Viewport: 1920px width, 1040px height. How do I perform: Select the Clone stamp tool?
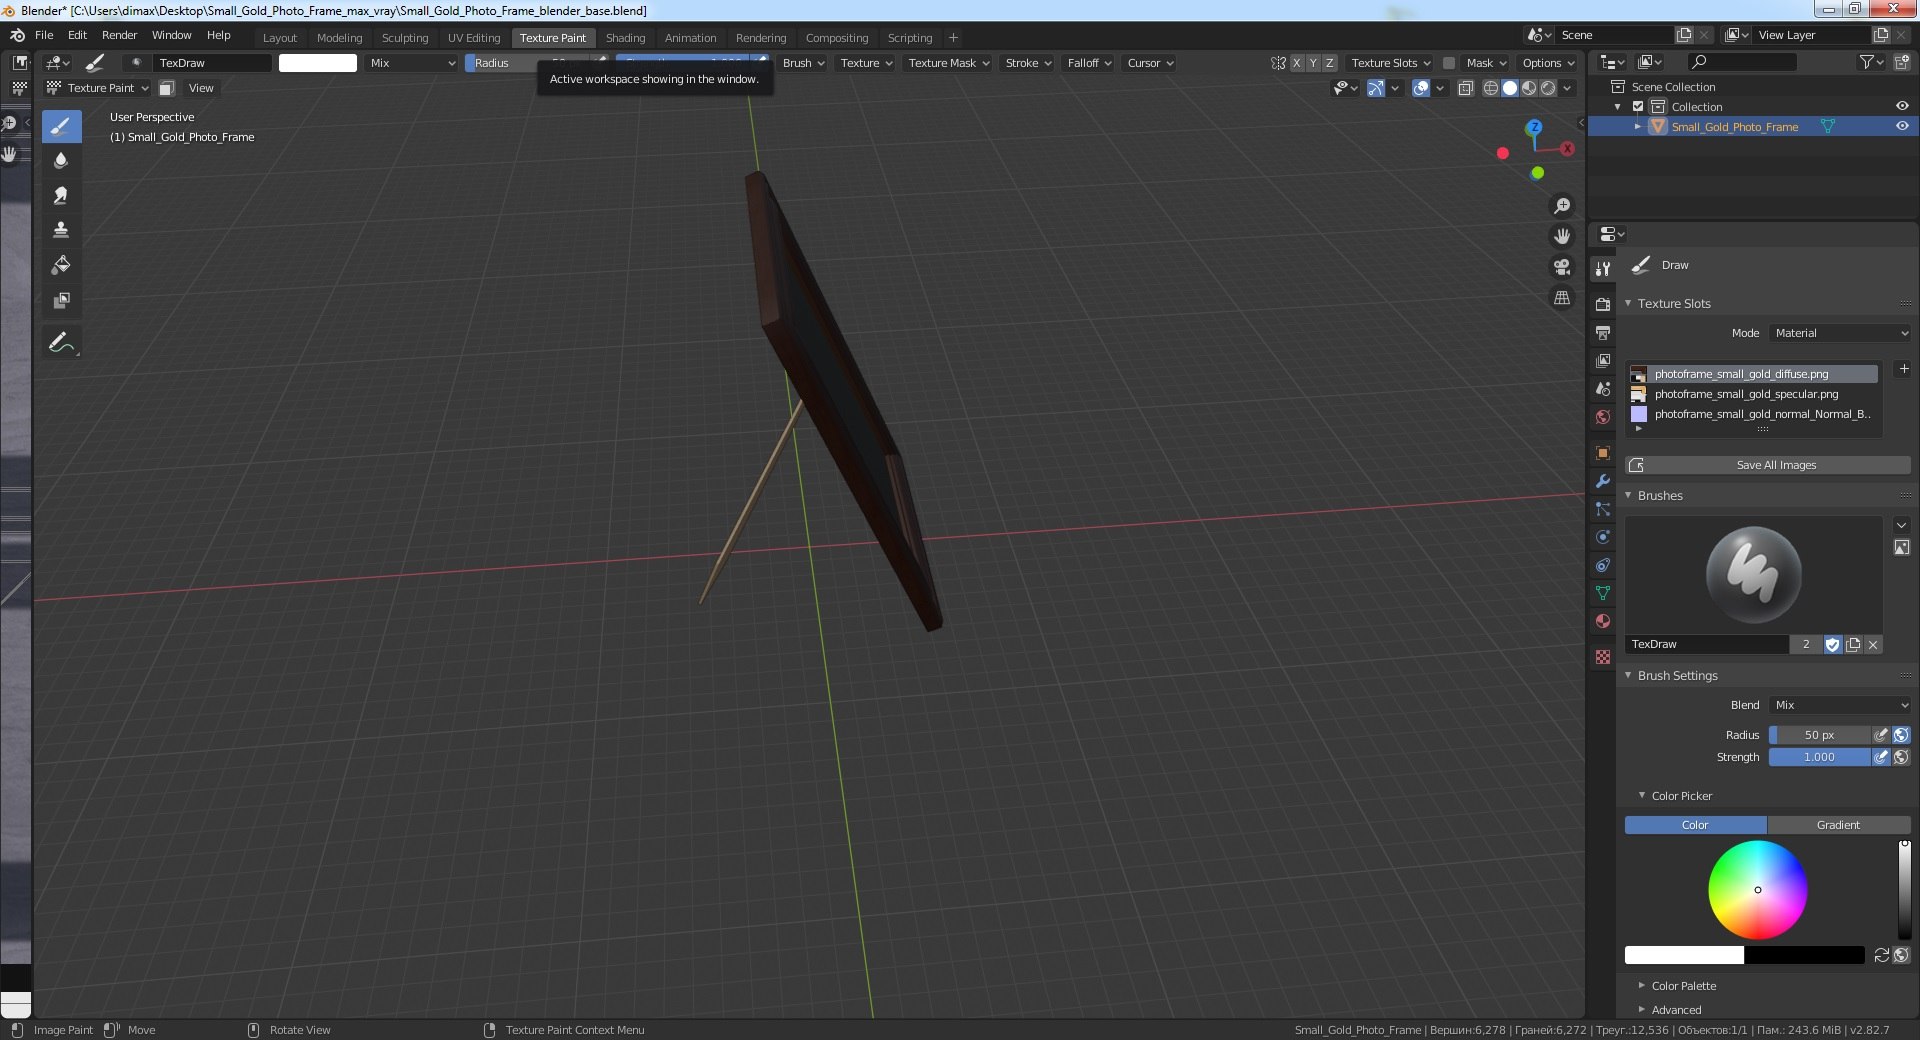point(61,230)
